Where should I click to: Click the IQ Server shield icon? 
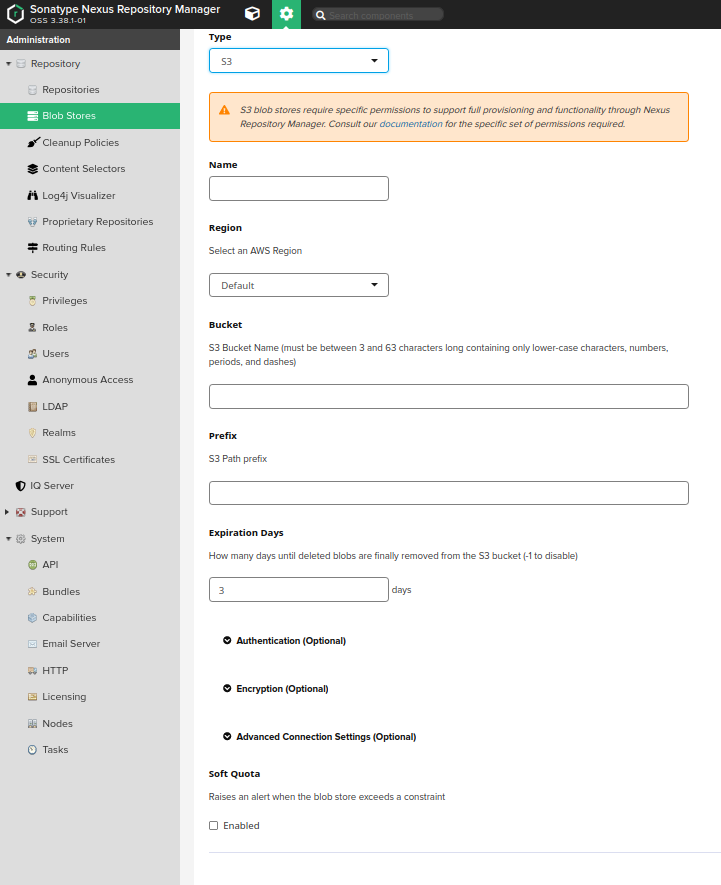[21, 485]
